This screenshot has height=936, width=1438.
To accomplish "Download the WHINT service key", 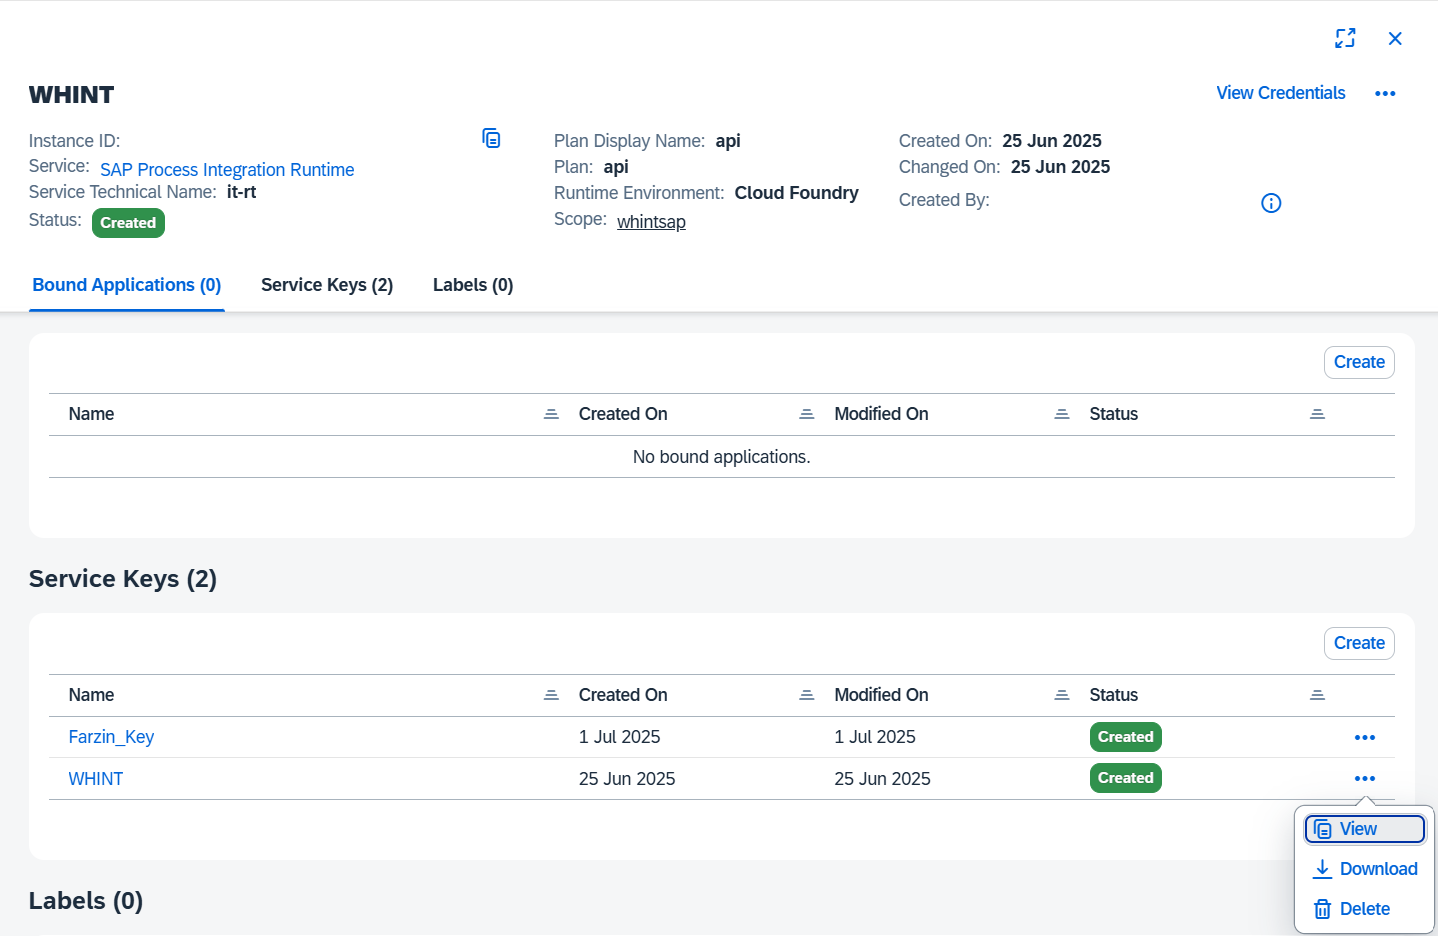I will (x=1364, y=869).
